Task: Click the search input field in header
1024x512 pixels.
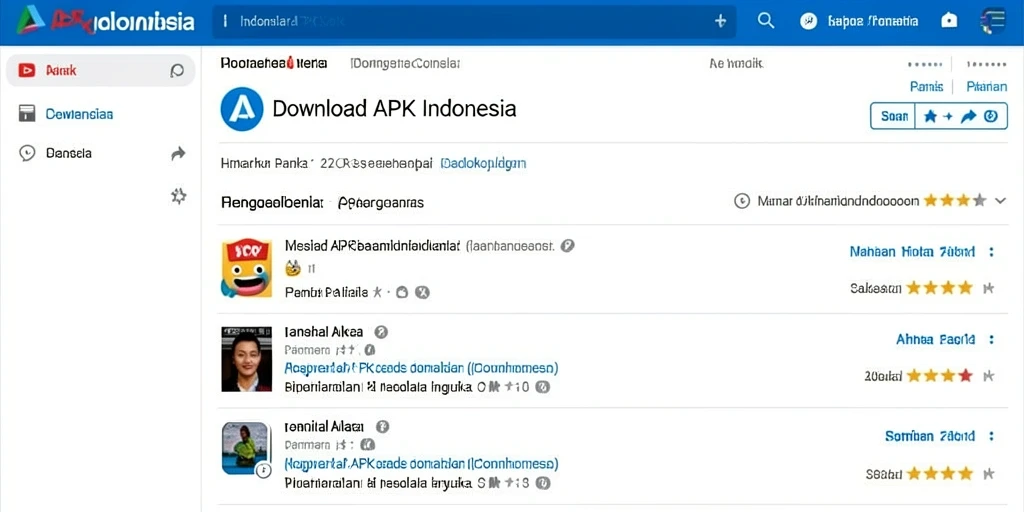Action: 474,22
